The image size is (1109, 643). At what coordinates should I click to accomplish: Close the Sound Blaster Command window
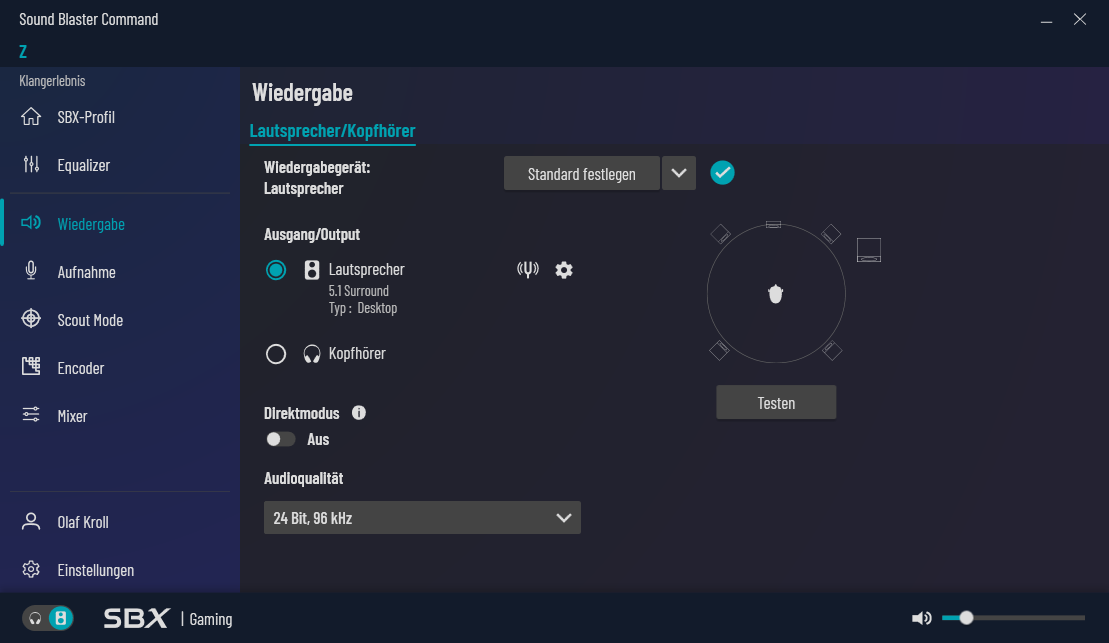(x=1079, y=19)
